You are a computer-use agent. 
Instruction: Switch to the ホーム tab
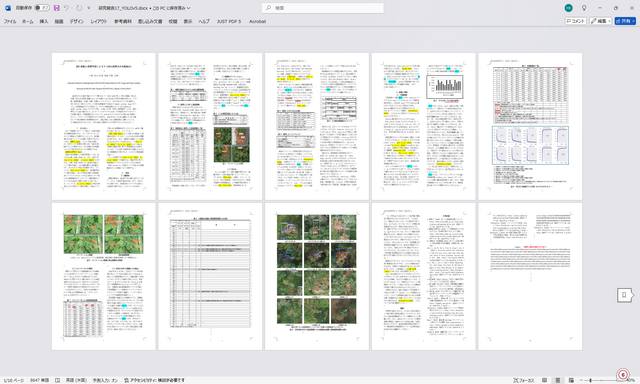click(27, 21)
